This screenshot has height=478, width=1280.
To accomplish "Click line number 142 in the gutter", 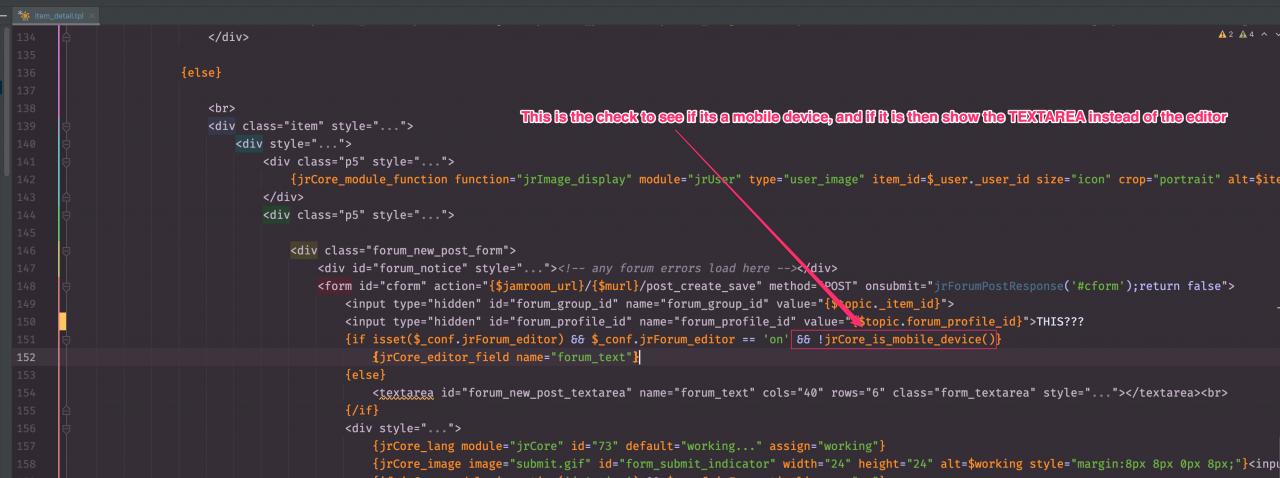I will click(x=27, y=180).
